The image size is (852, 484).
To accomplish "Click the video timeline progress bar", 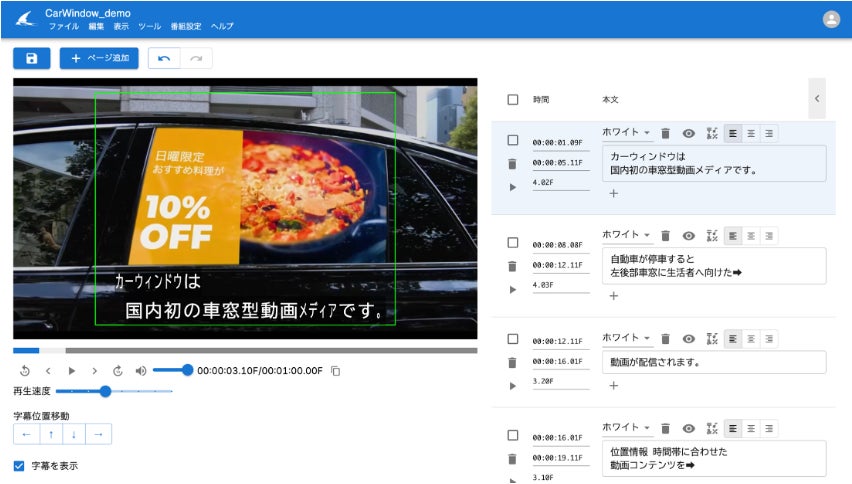I will click(245, 351).
